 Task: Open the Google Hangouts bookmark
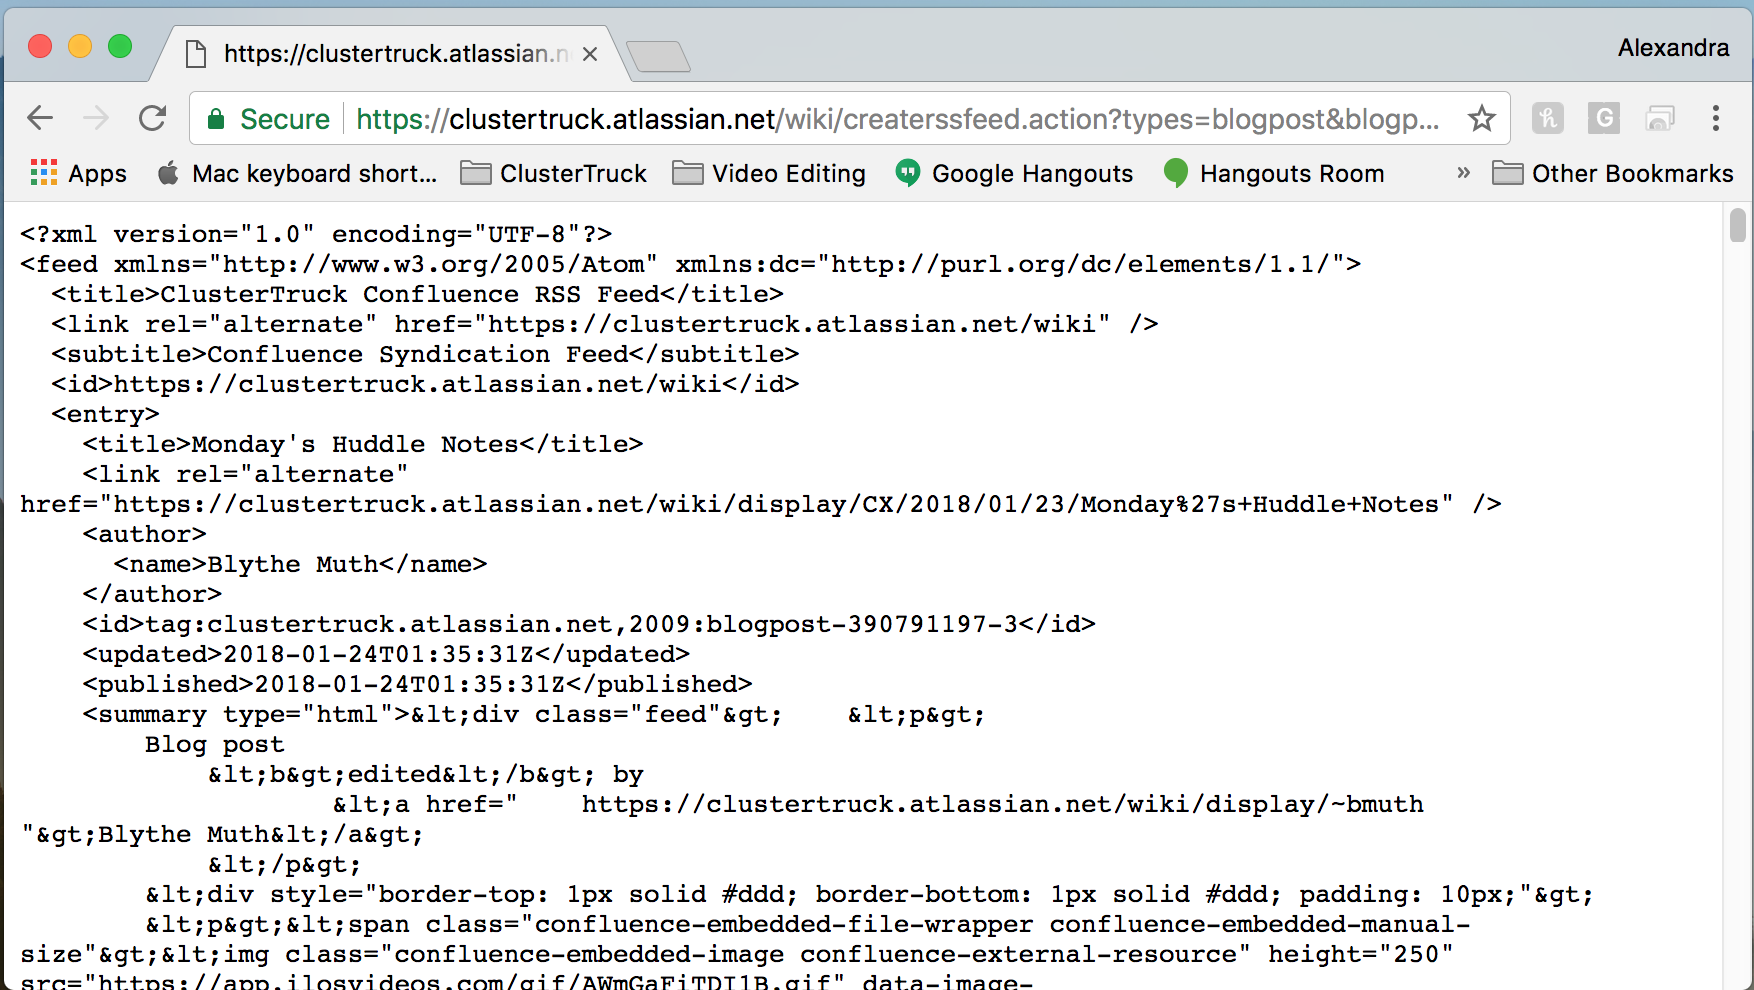pyautogui.click(x=1014, y=173)
